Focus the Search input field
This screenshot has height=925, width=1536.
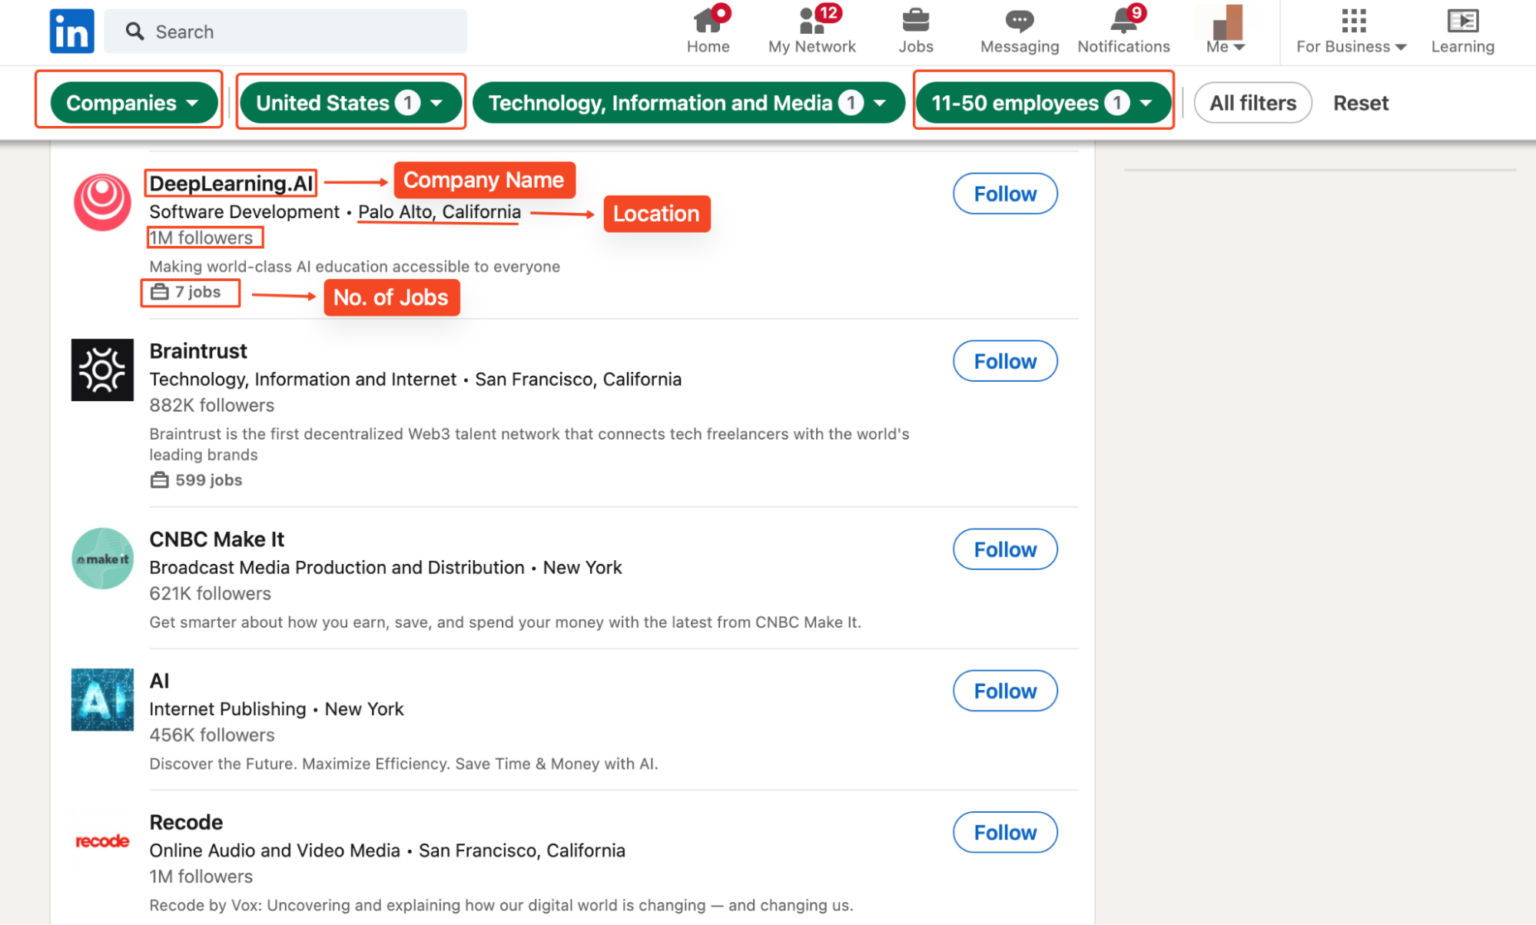coord(286,32)
